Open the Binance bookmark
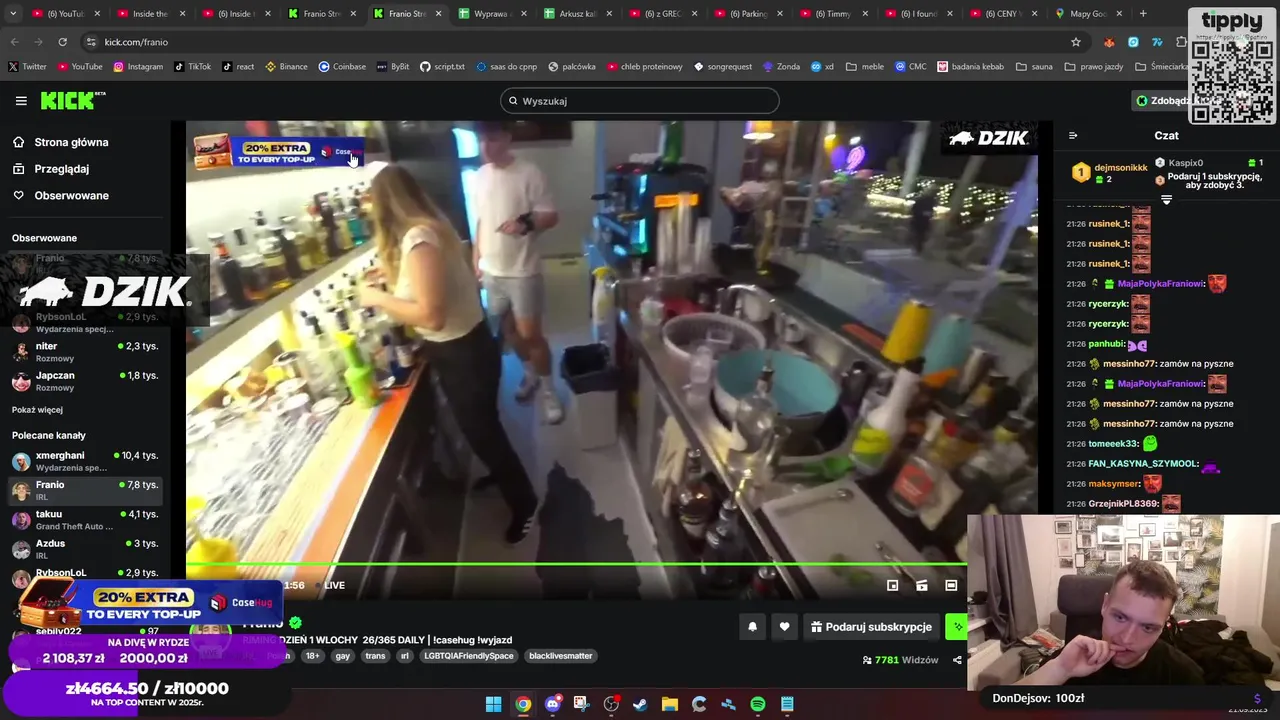The height and width of the screenshot is (720, 1280). point(286,67)
